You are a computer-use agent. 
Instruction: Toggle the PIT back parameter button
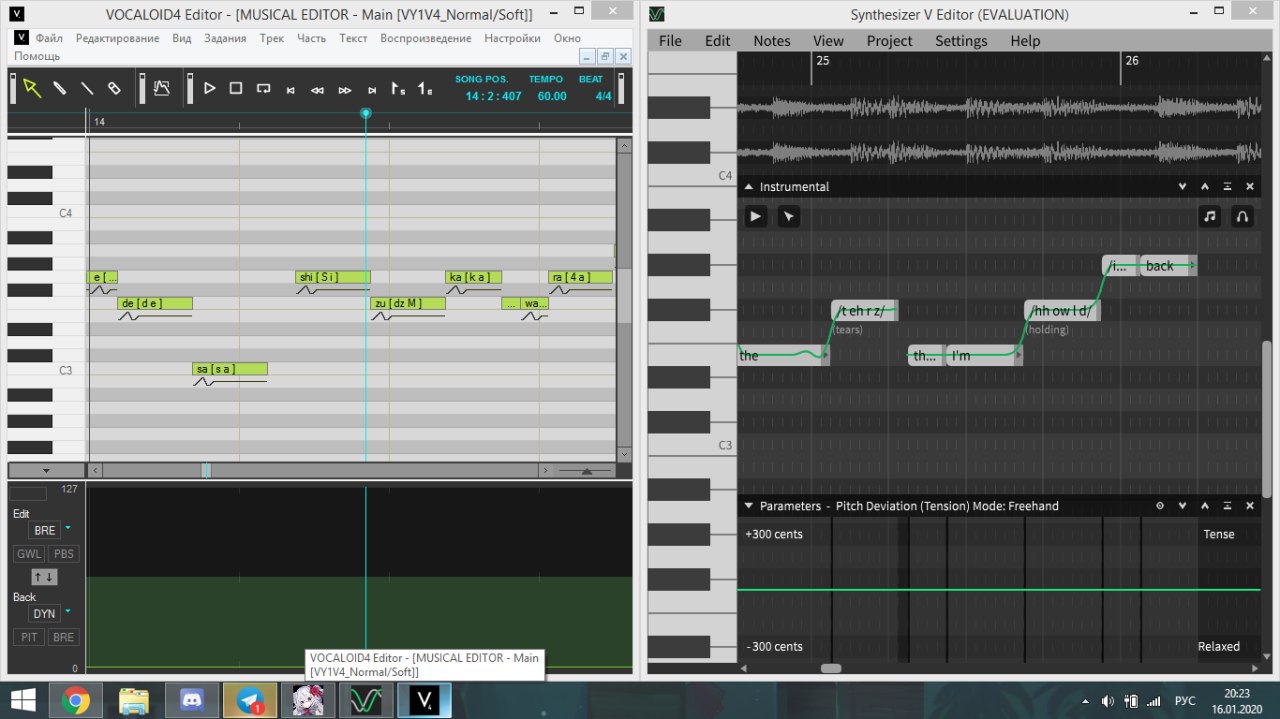click(29, 637)
